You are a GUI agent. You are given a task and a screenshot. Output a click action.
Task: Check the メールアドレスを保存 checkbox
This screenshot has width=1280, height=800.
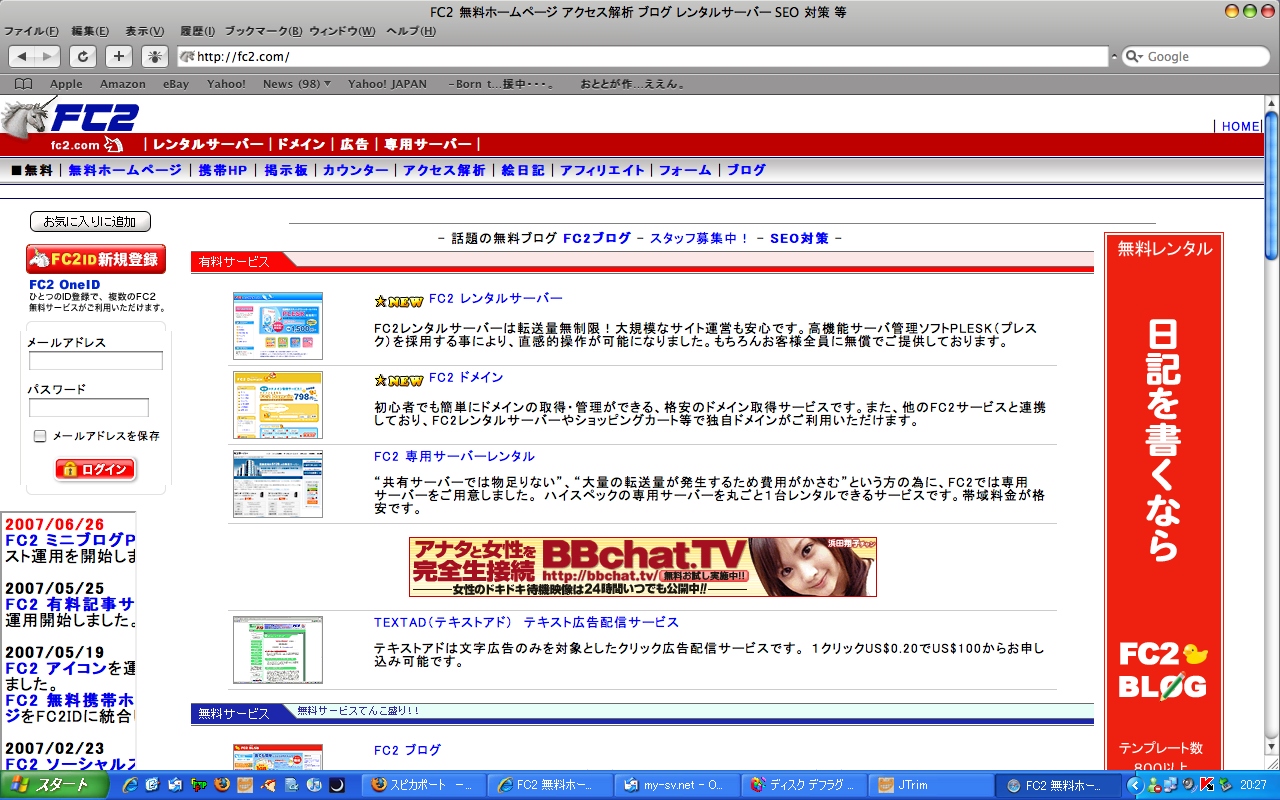coord(40,436)
